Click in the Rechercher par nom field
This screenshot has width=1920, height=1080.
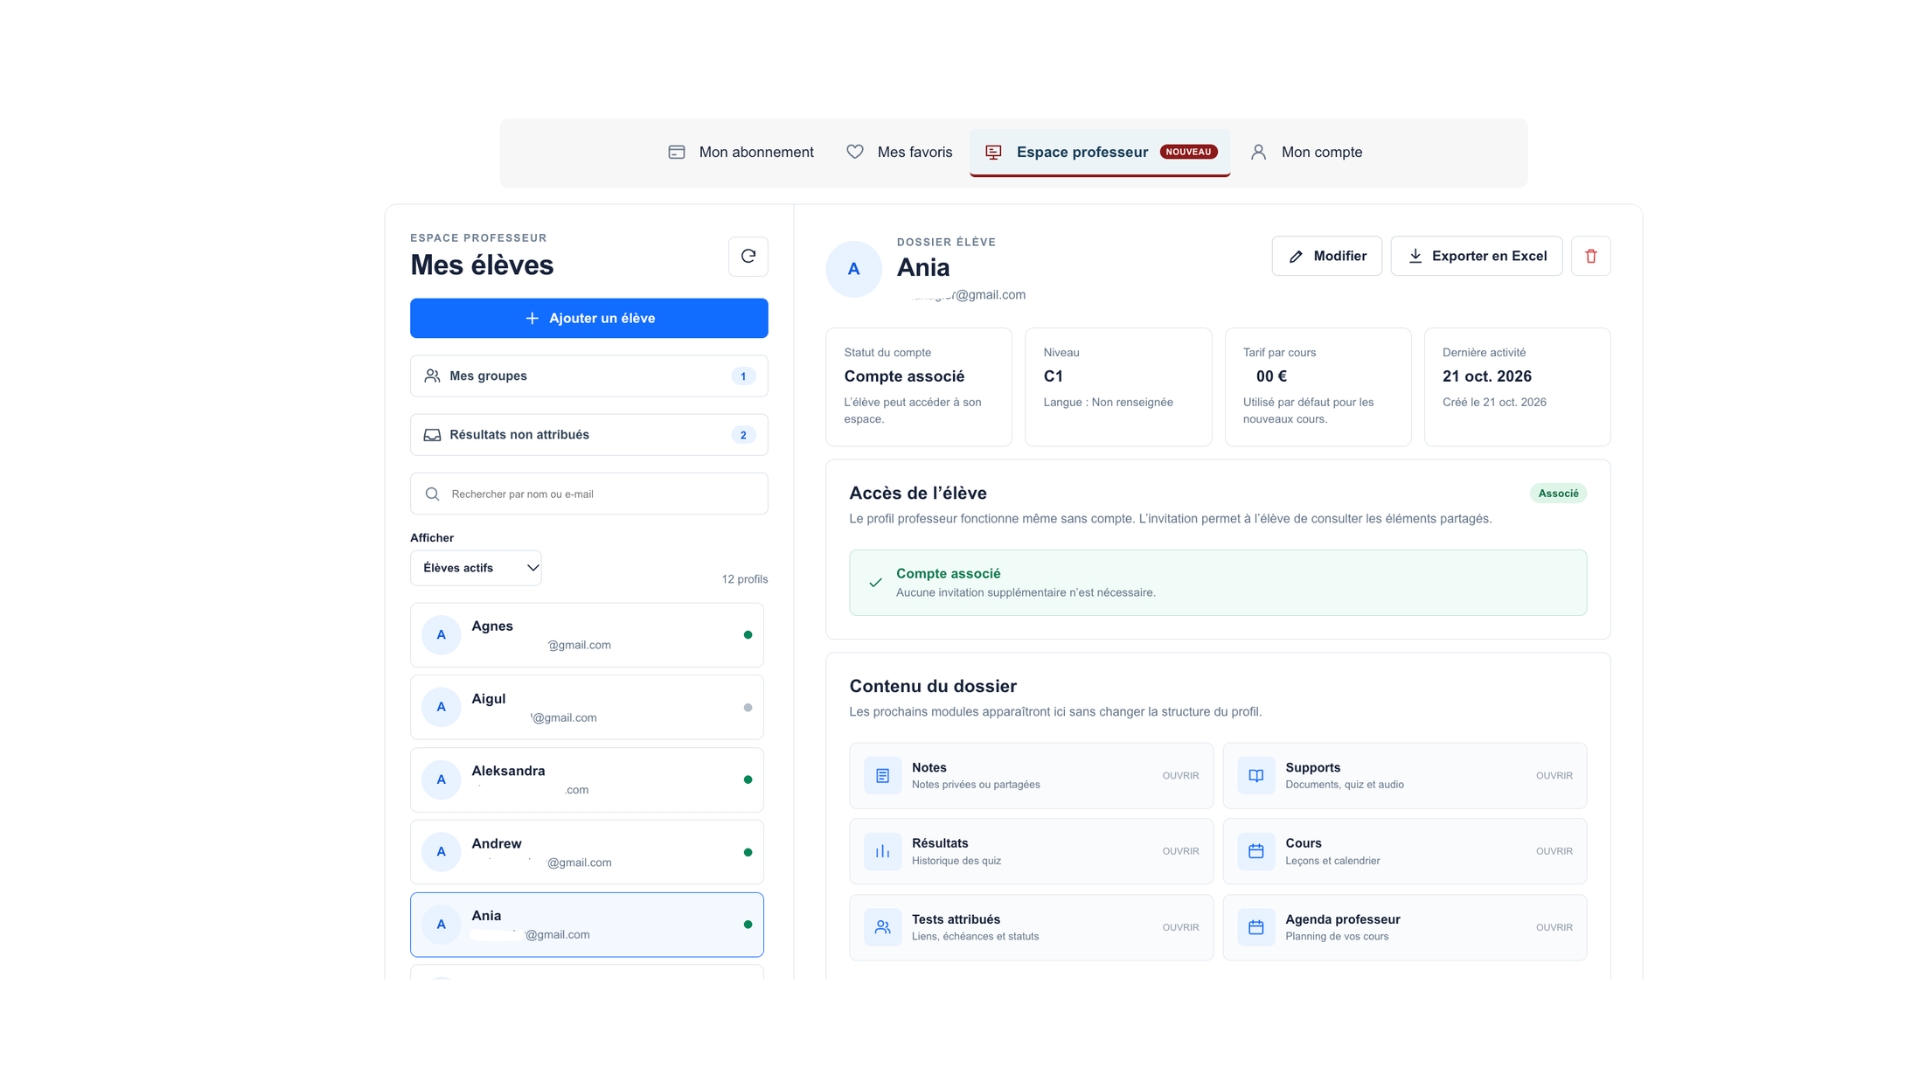pos(589,494)
